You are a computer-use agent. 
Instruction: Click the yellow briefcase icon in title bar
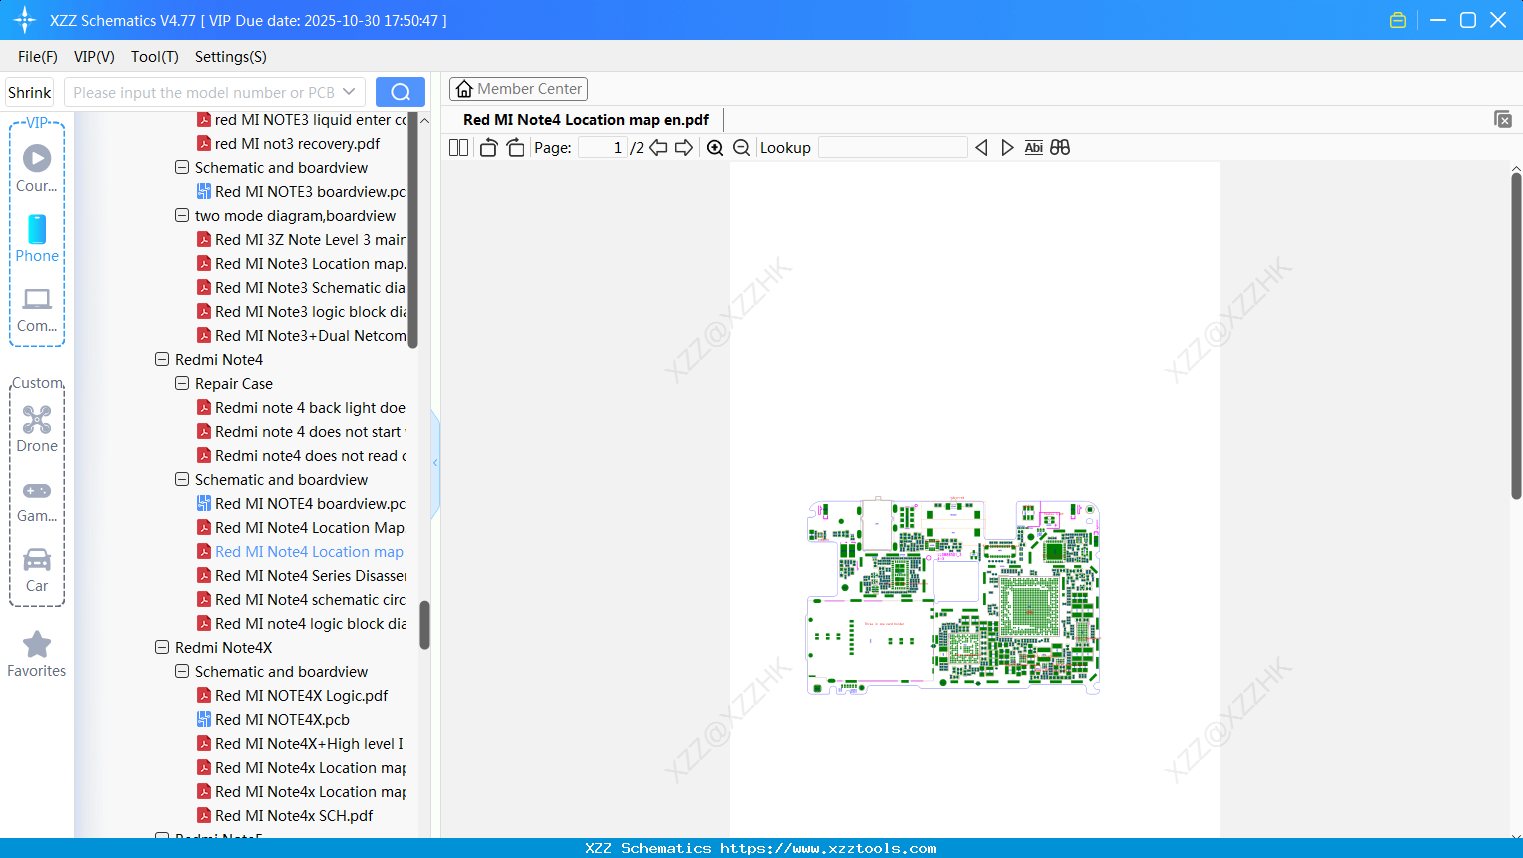(1398, 20)
